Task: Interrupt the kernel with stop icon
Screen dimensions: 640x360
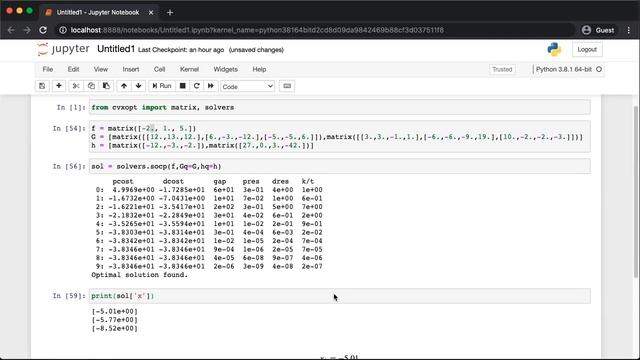Action: 182,86
